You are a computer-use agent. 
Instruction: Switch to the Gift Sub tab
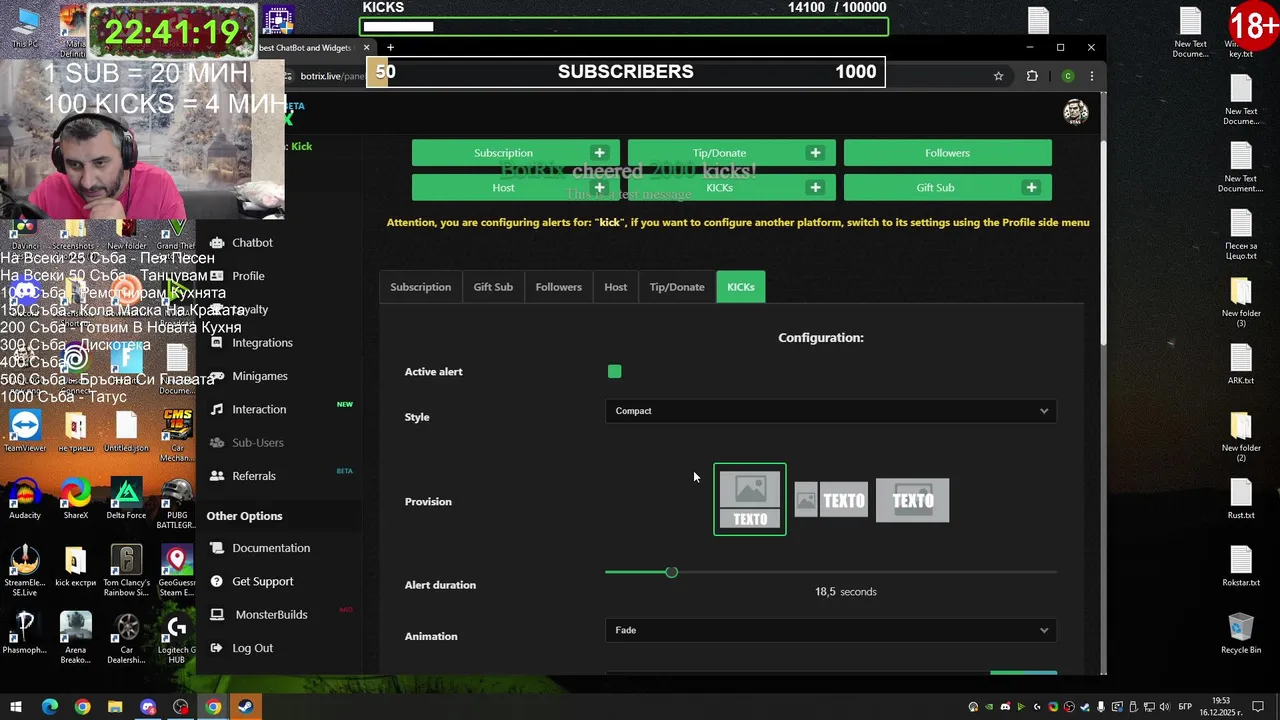pyautogui.click(x=493, y=287)
